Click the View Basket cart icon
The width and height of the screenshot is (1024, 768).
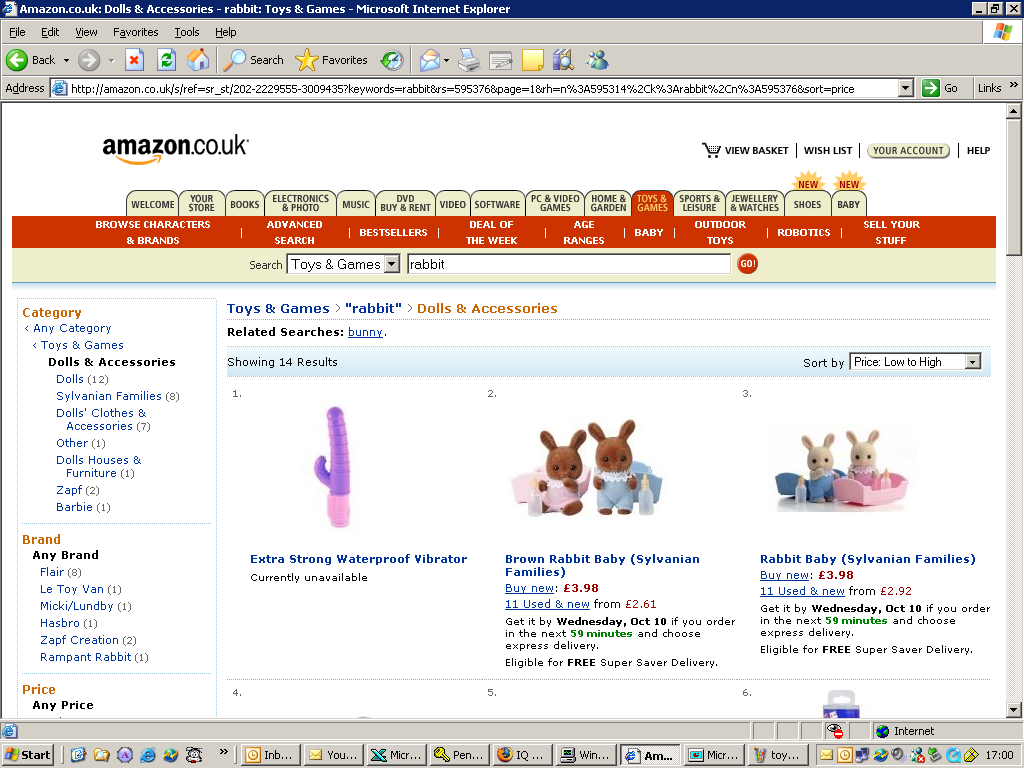tap(711, 150)
